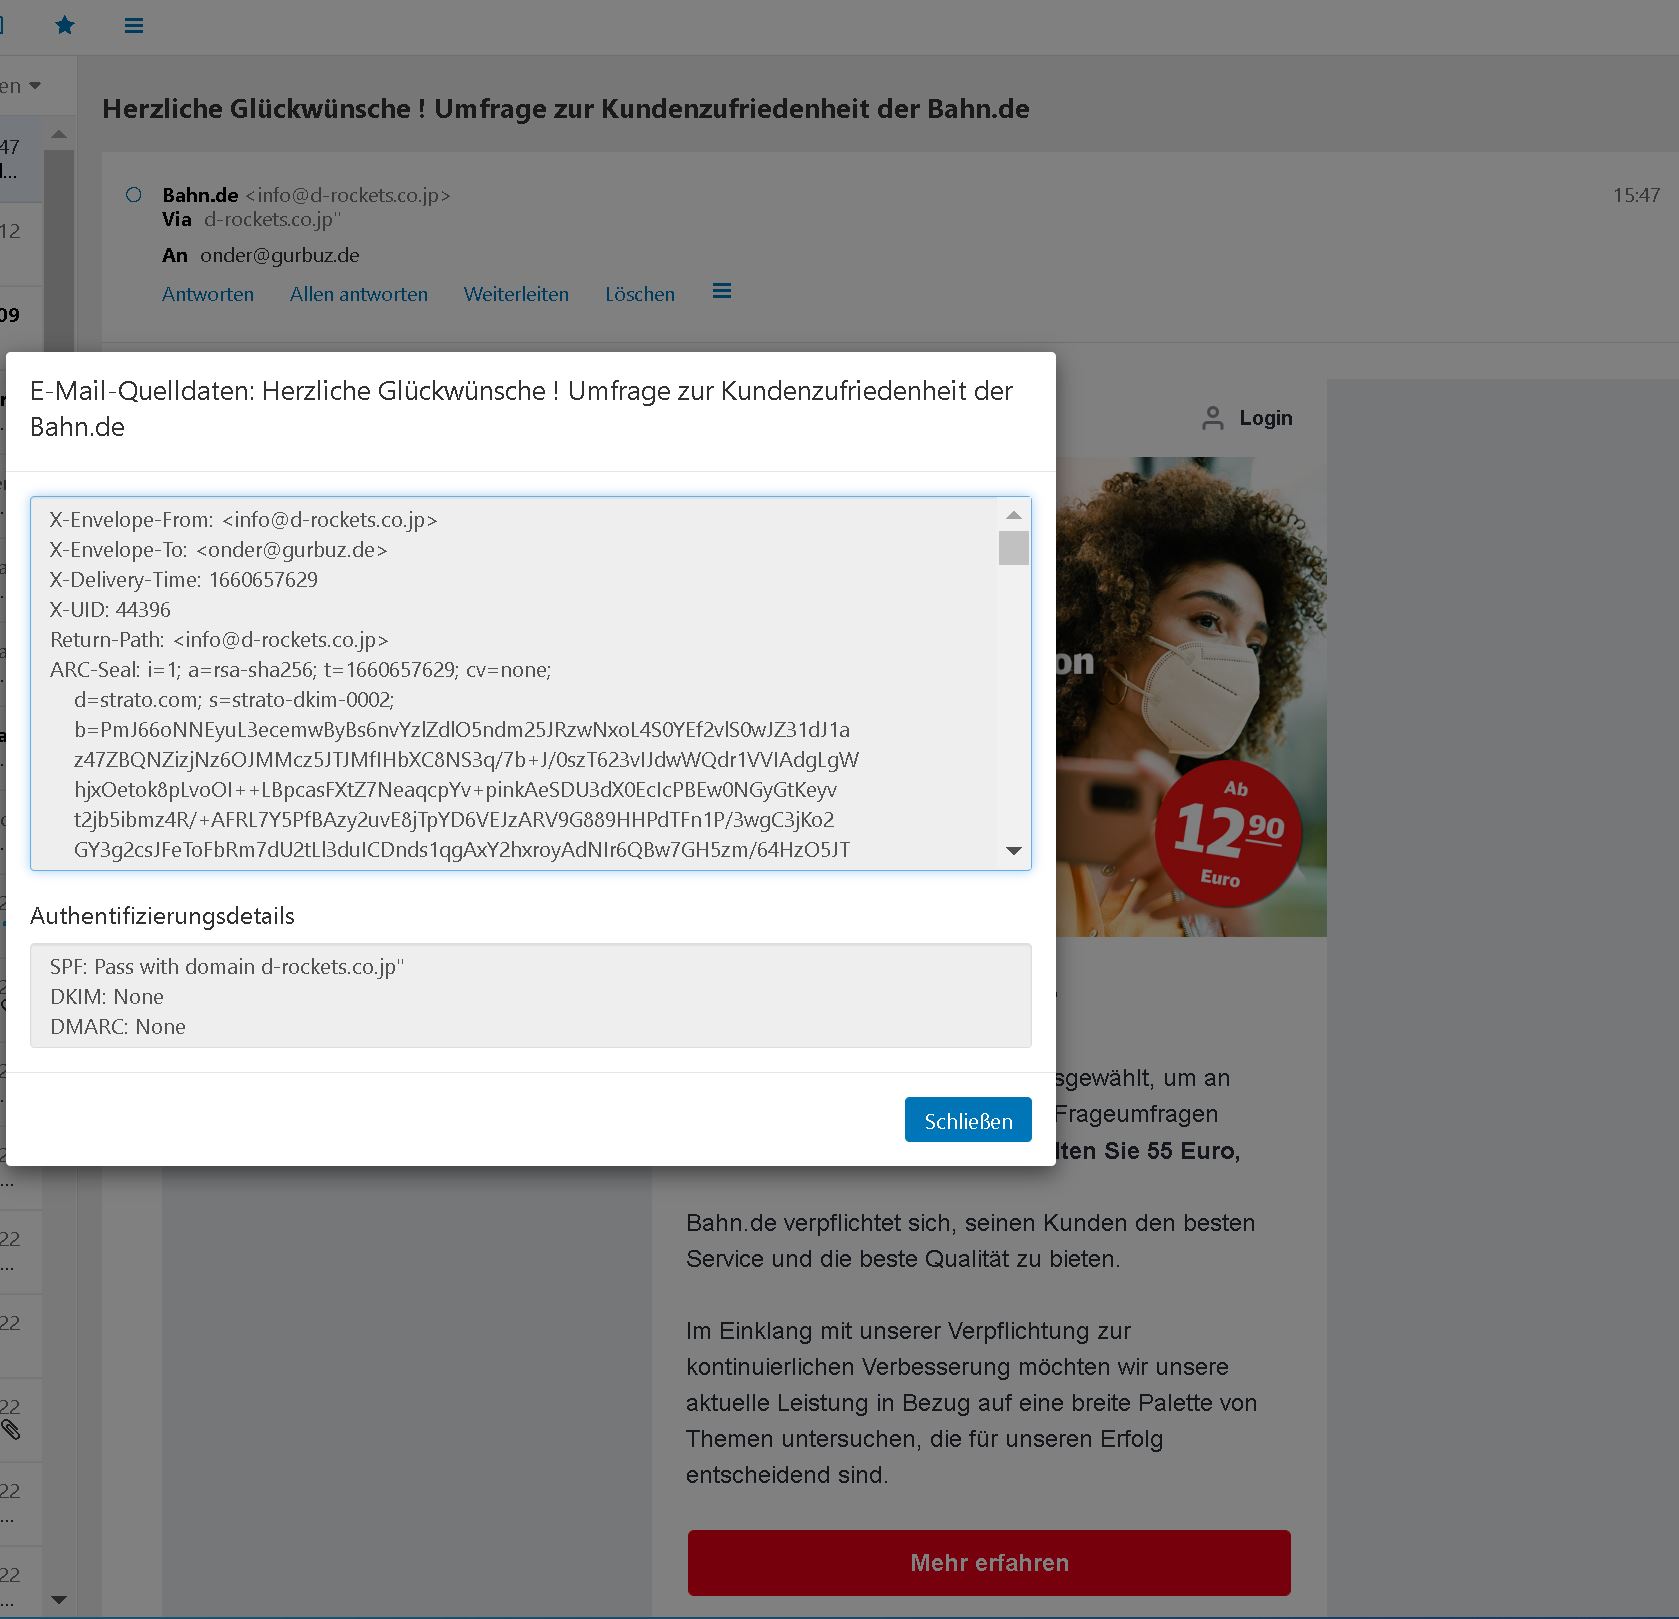Toggle the unread circle next to Bahn.de
1679x1619 pixels.
click(134, 195)
